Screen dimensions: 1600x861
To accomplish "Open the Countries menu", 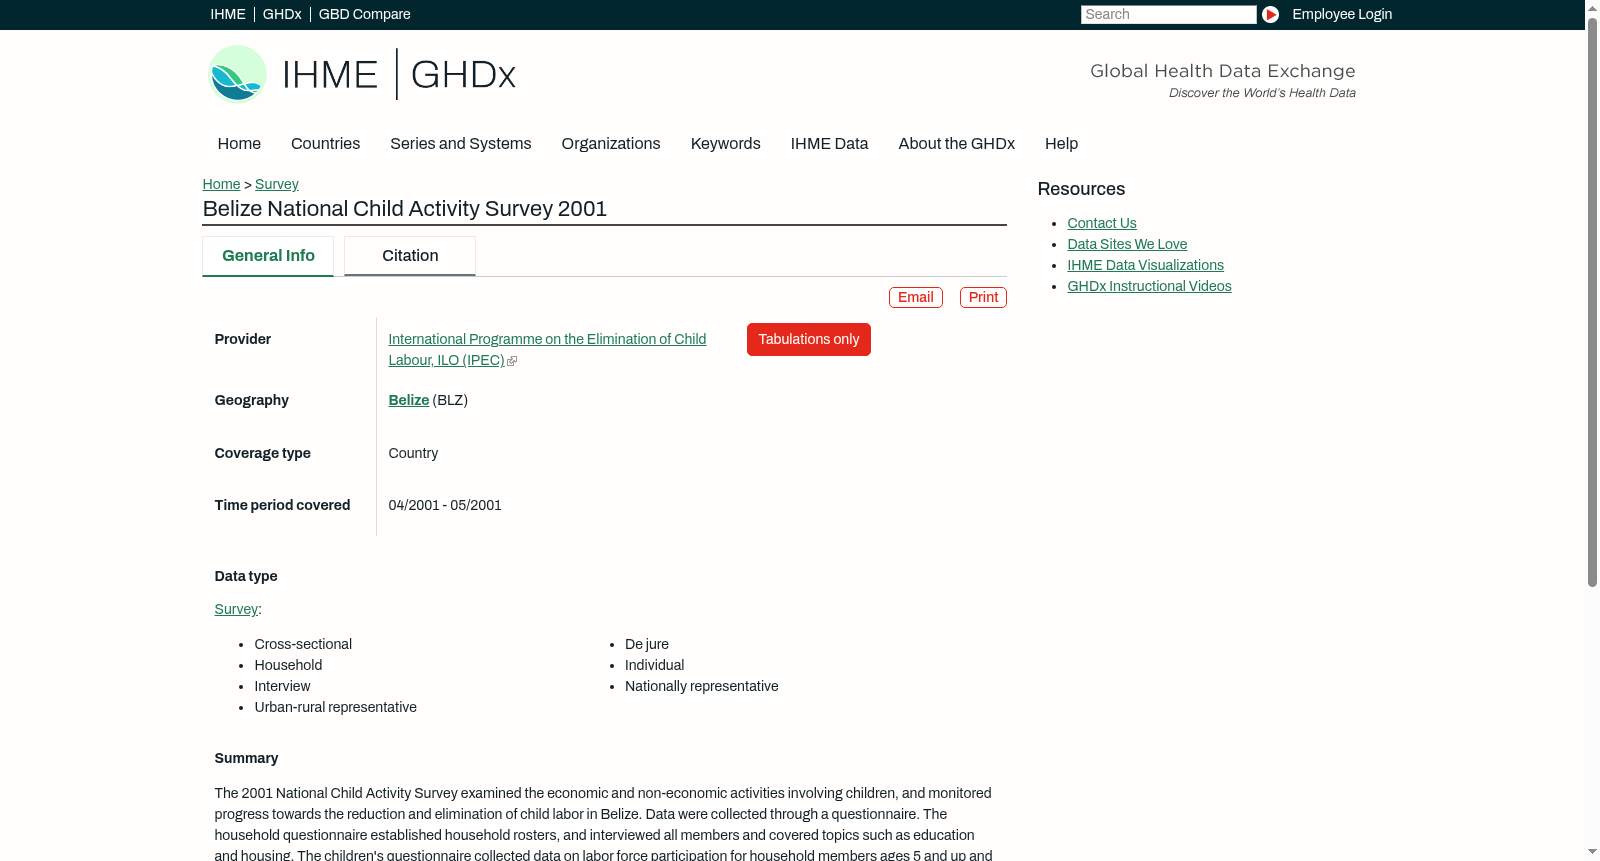I will point(325,144).
